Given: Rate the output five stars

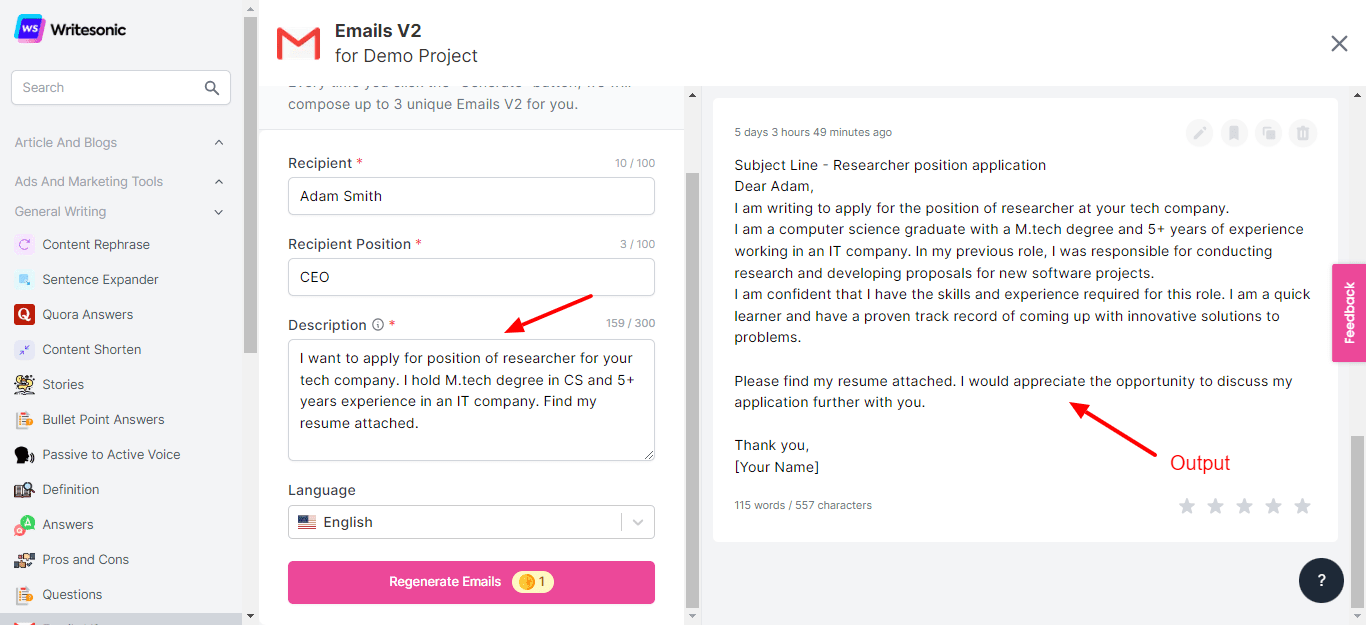Looking at the screenshot, I should pos(1302,506).
